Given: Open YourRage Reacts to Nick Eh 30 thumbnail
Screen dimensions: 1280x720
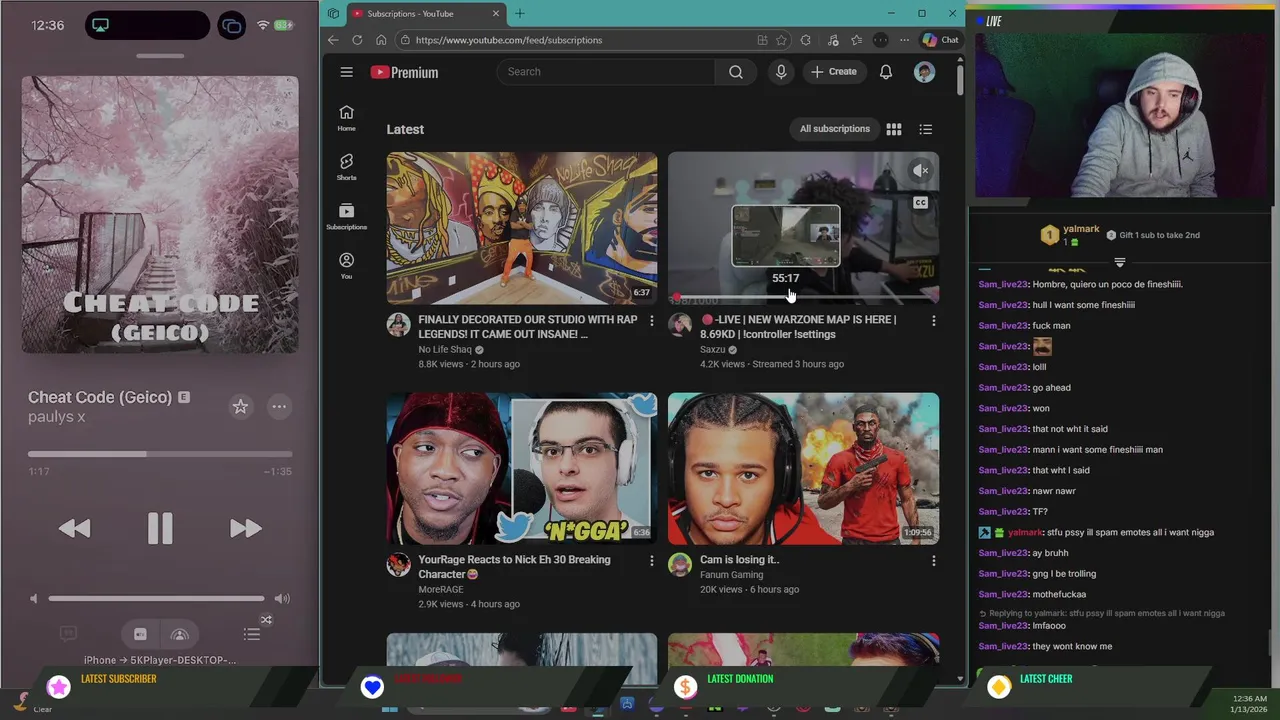Looking at the screenshot, I should point(522,468).
